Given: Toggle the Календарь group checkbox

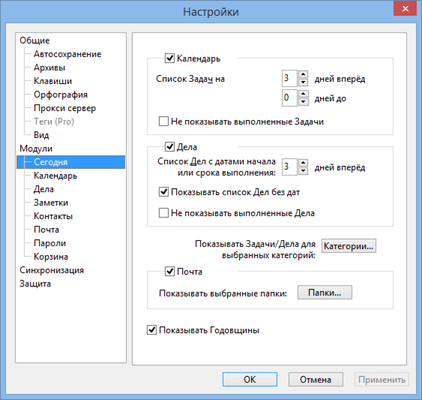Looking at the screenshot, I should [x=170, y=58].
